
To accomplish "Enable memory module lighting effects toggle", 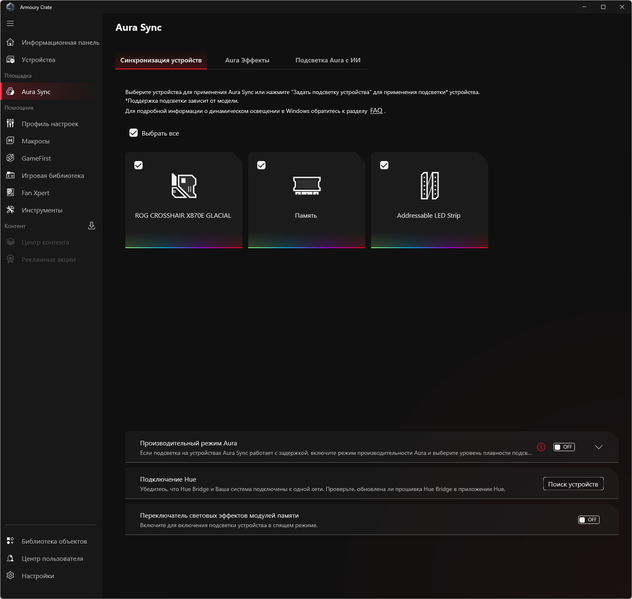I will [x=589, y=520].
